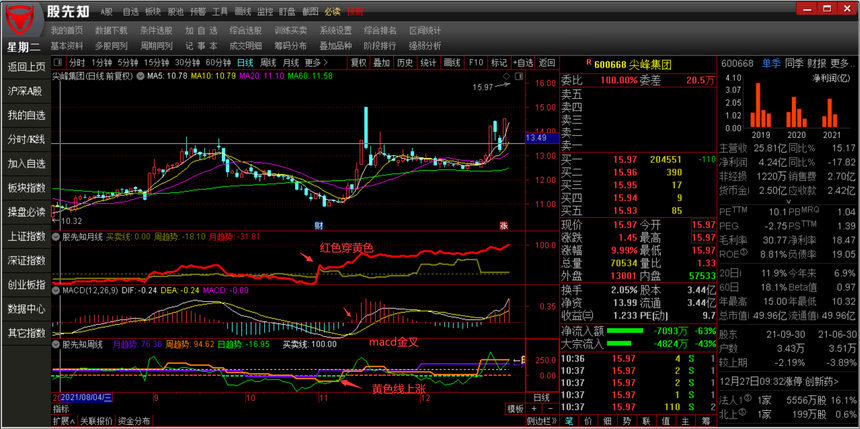Open dropdown beside MACD(12,26,9) indicator

click(56, 290)
